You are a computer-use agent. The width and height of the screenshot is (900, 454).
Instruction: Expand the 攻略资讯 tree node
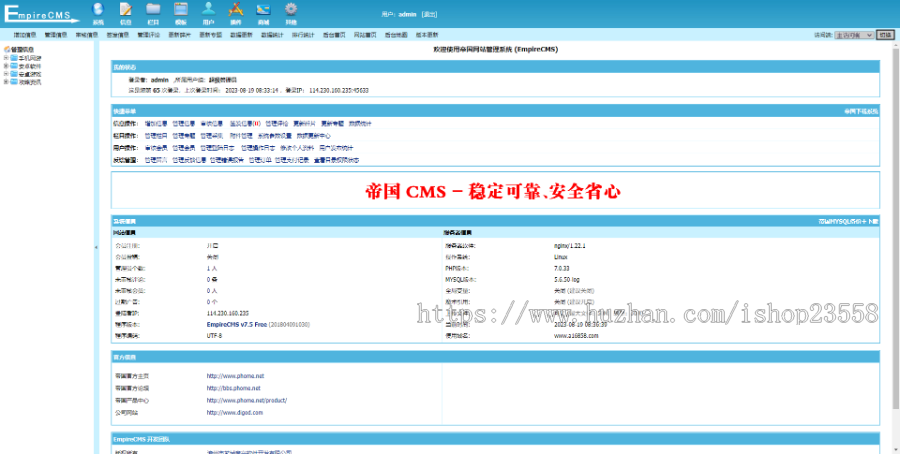coord(6,82)
